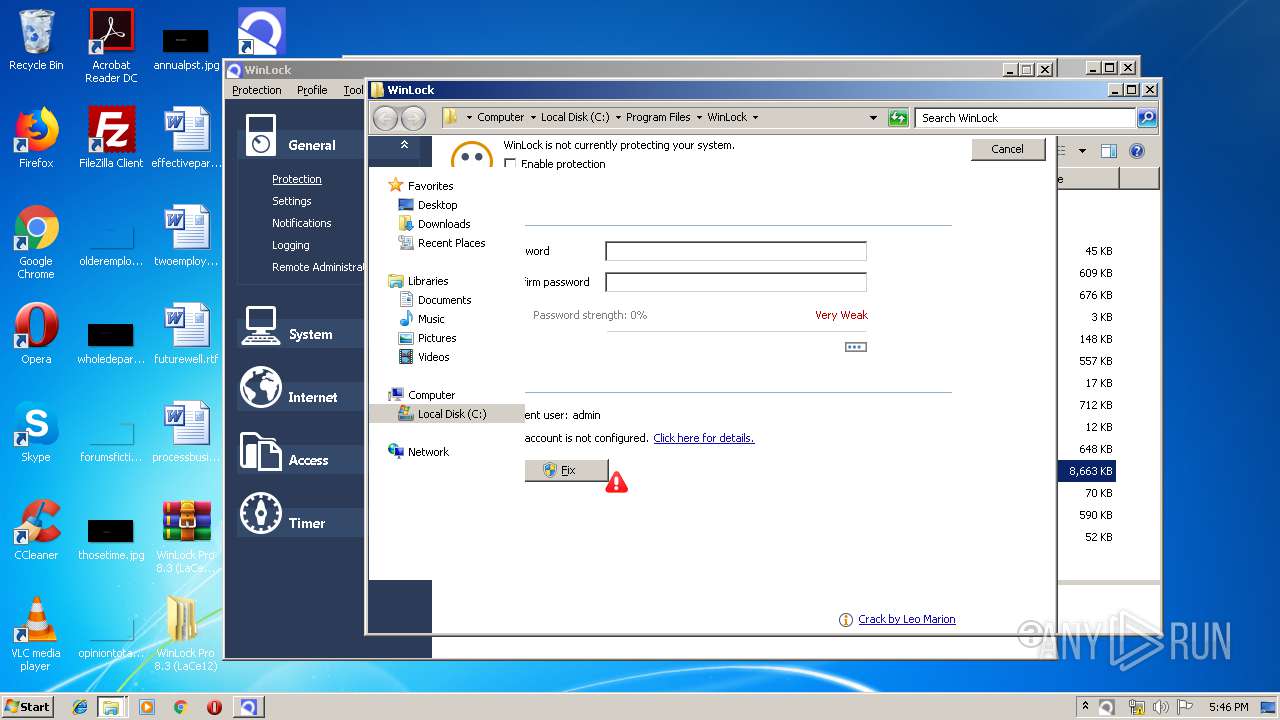Click the three-dots password options icon
Screen dimensions: 1280x720
click(856, 347)
